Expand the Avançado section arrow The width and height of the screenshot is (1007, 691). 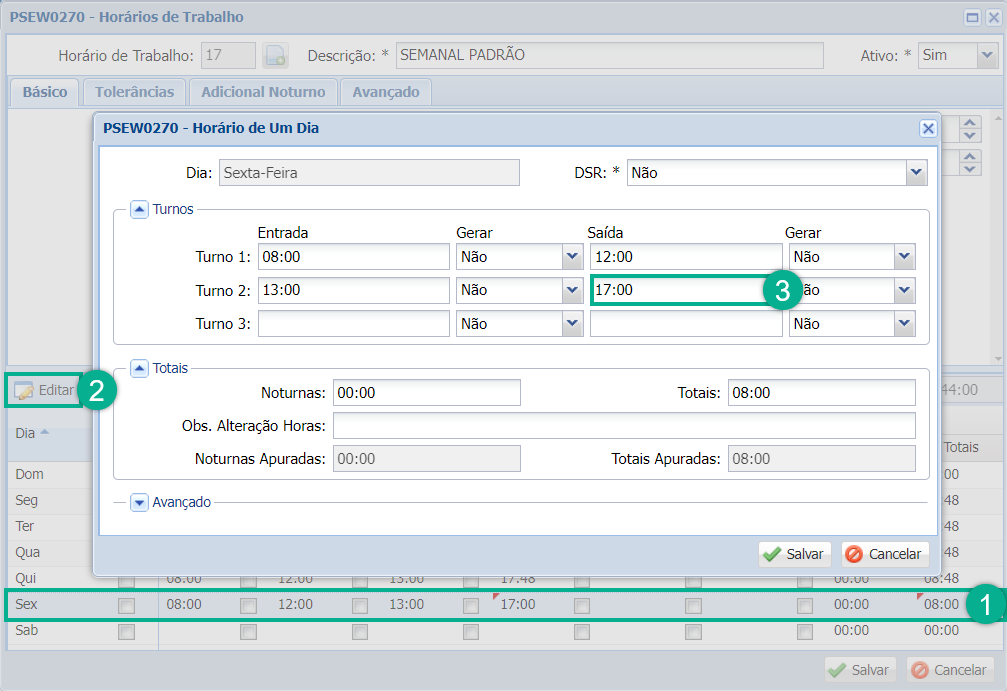tap(139, 502)
